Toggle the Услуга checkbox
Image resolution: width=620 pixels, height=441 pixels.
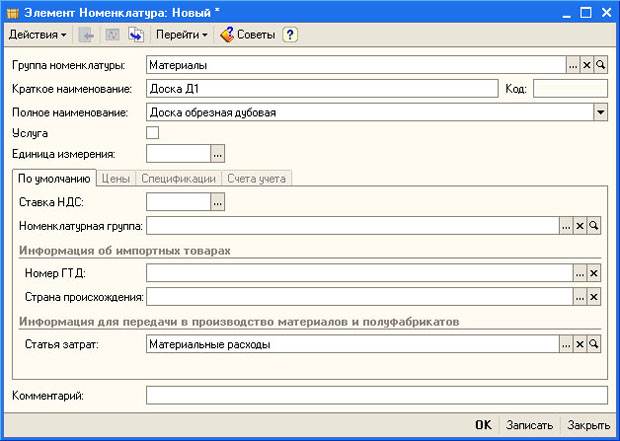pyautogui.click(x=153, y=132)
